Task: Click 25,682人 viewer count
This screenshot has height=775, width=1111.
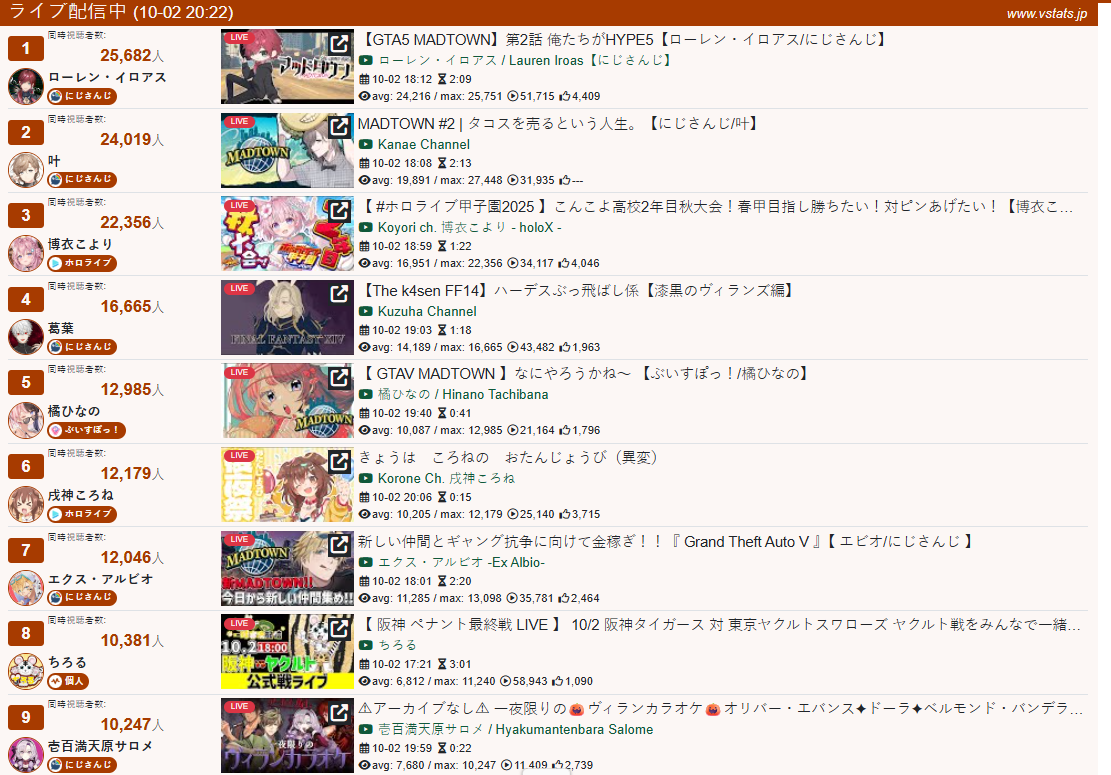Action: 132,55
